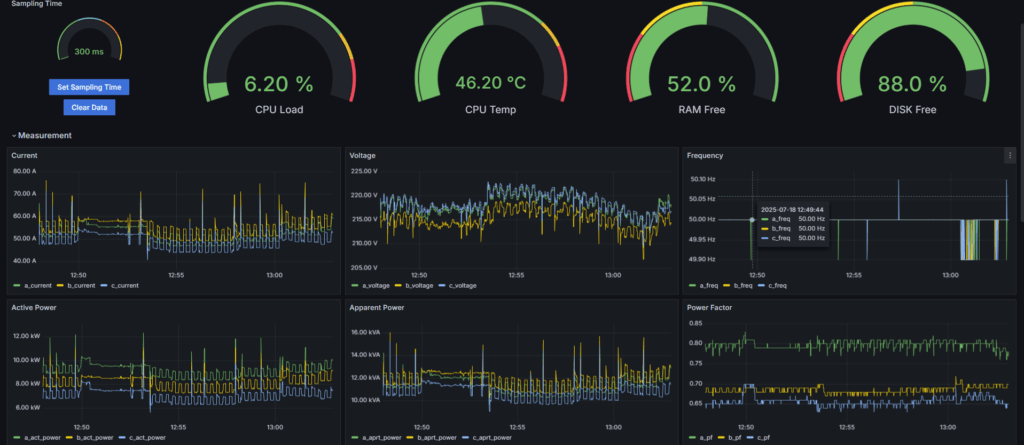Image resolution: width=1024 pixels, height=445 pixels.
Task: Click the 300 ms sampling time gauge
Action: (89, 45)
